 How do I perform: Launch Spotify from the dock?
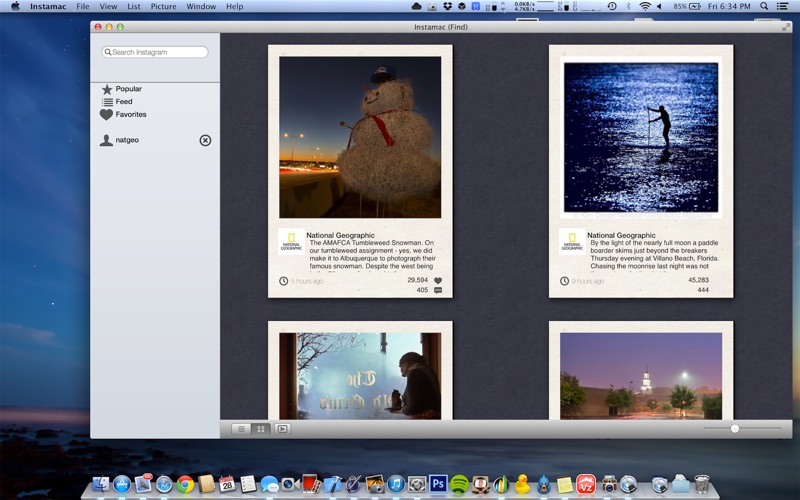pos(459,484)
